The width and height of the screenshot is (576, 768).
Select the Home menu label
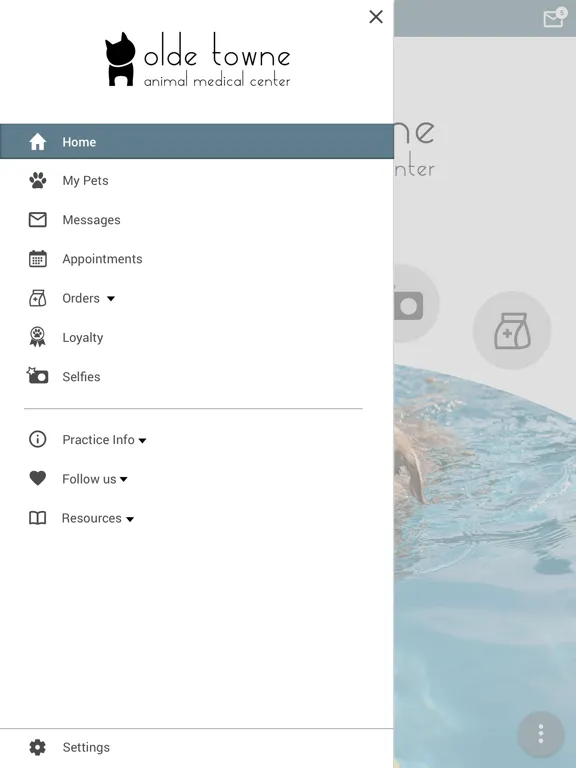click(x=79, y=142)
